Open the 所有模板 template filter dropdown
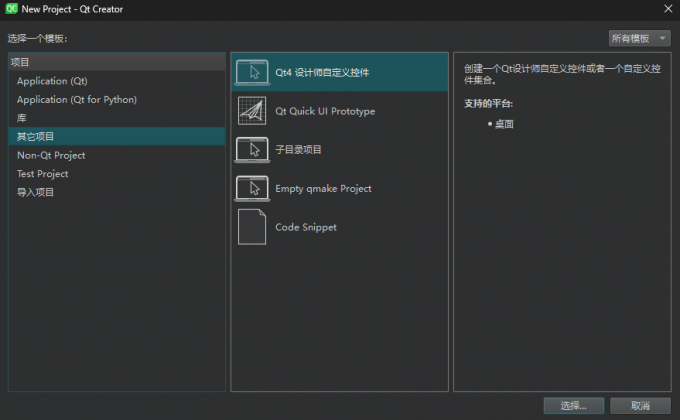The width and height of the screenshot is (680, 420). [x=640, y=39]
